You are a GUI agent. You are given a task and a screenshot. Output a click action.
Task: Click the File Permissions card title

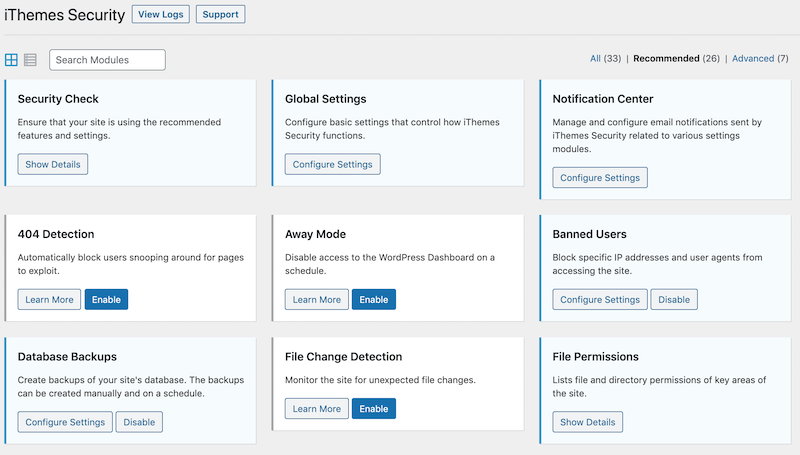click(x=595, y=357)
